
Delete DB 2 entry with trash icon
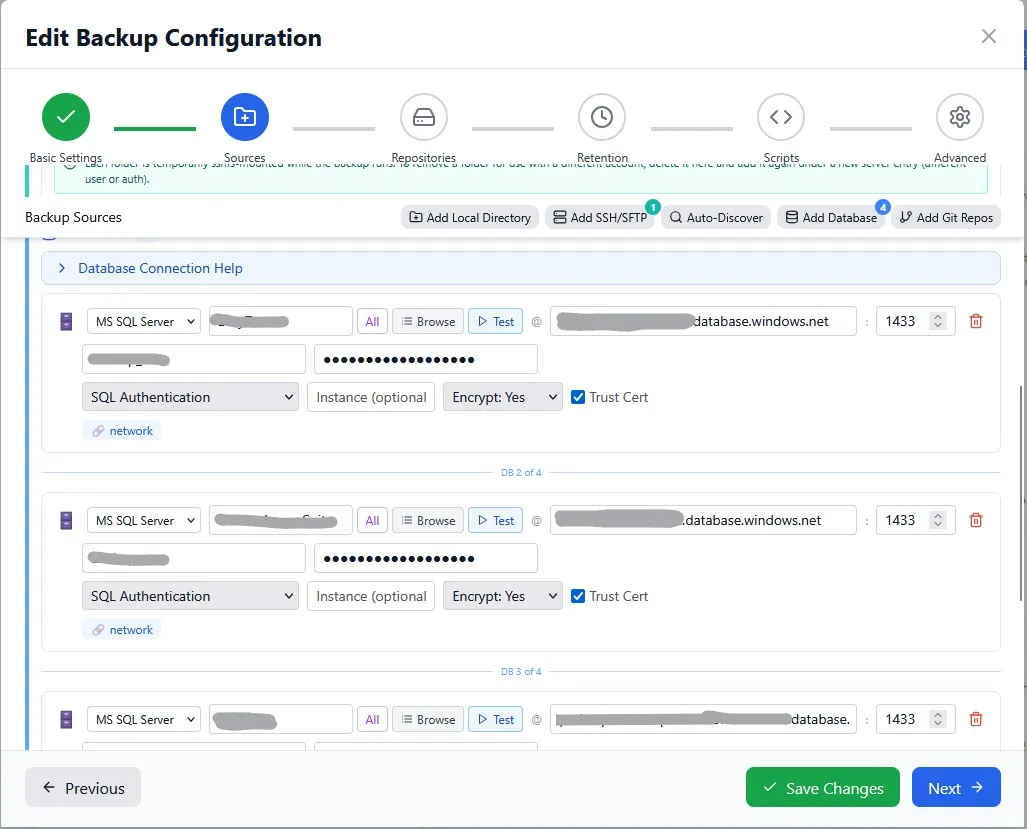tap(976, 521)
